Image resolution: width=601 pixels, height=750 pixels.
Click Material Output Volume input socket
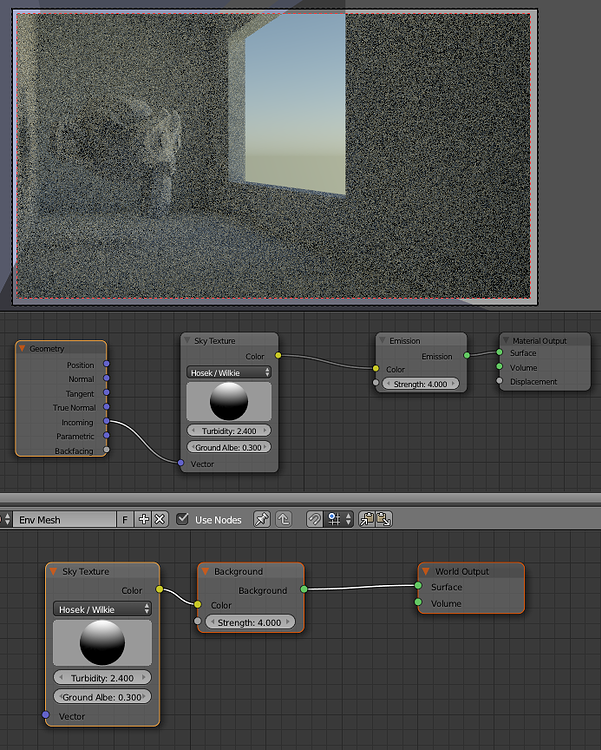499,367
